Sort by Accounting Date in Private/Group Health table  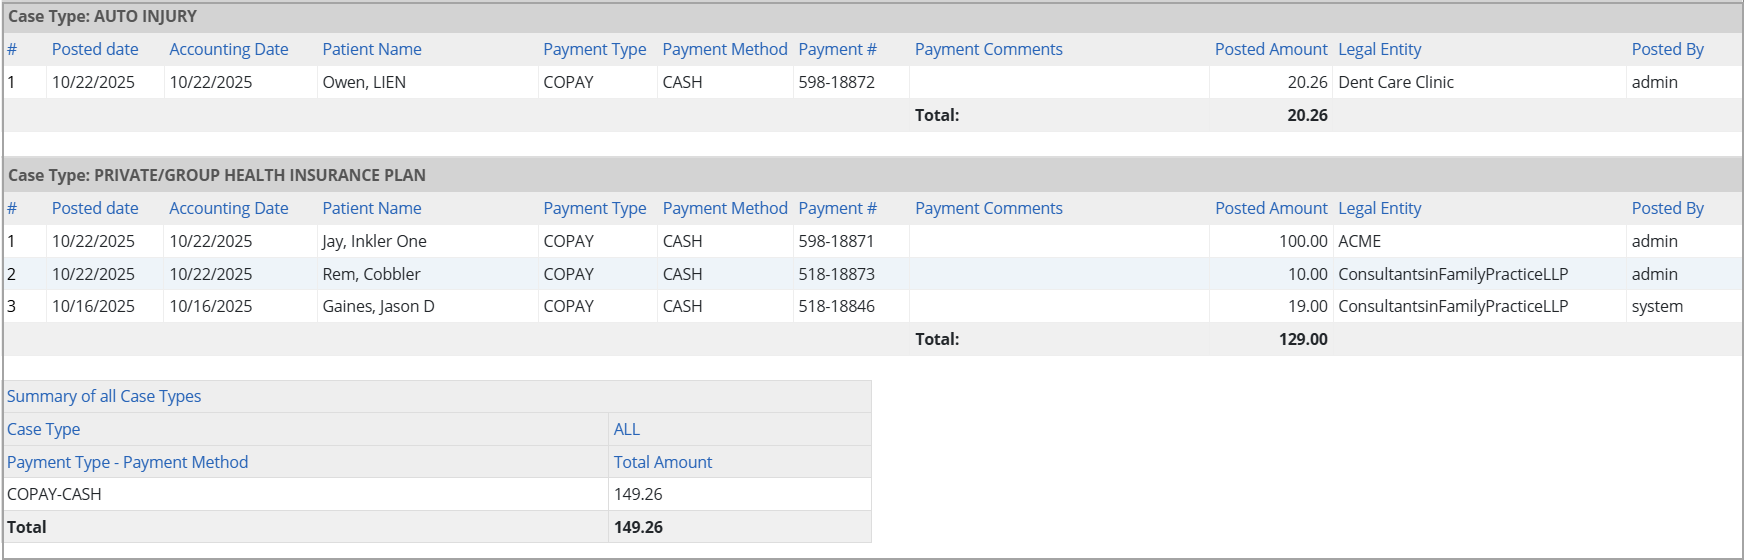point(228,208)
